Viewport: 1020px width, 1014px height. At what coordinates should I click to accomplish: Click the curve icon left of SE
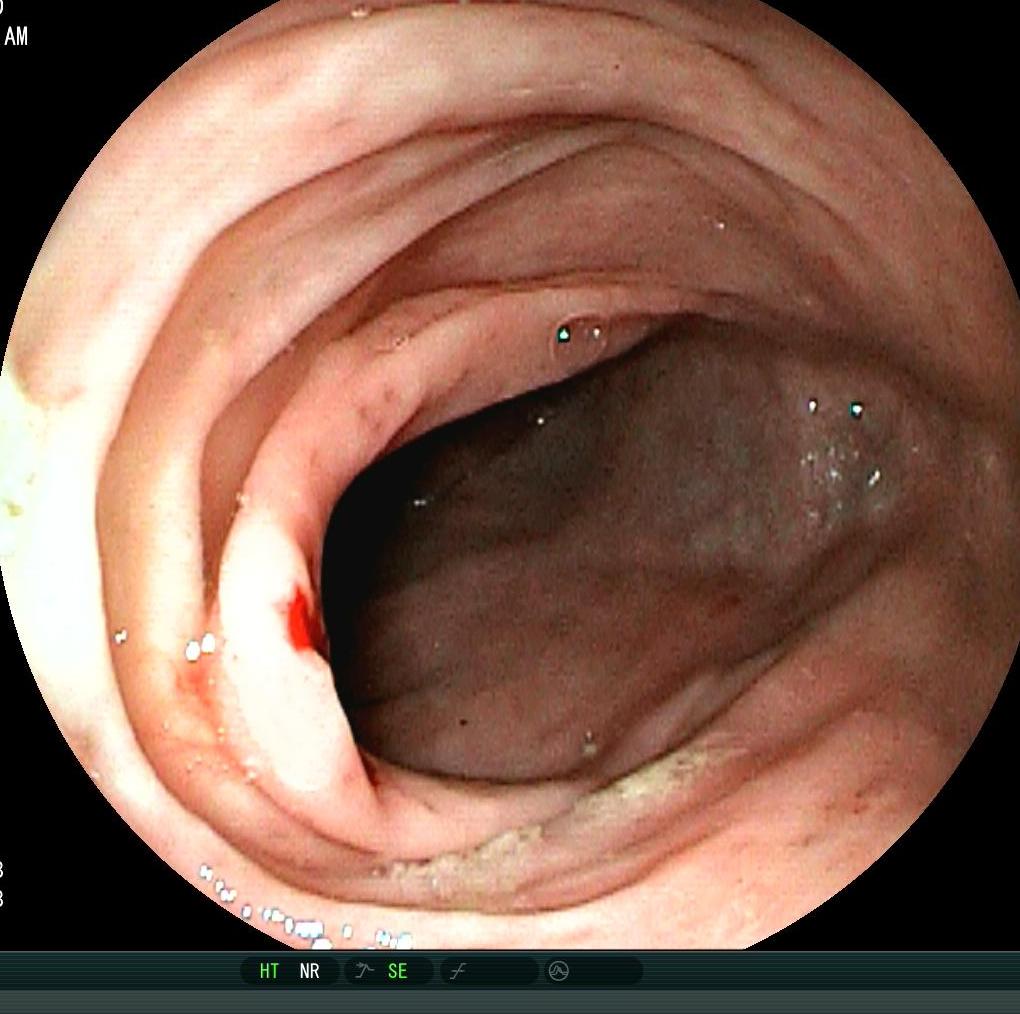pyautogui.click(x=364, y=971)
